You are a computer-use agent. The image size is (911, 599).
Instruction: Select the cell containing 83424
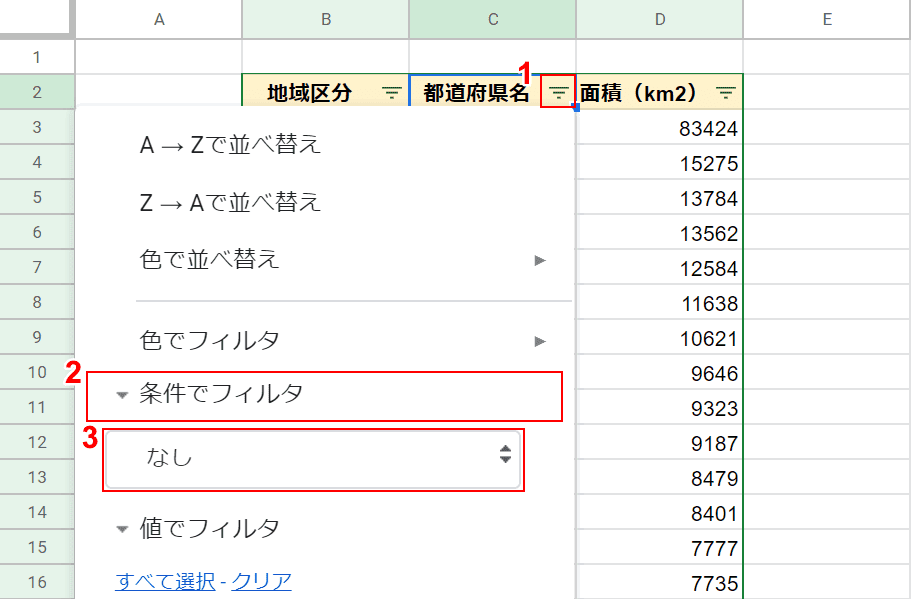(x=659, y=127)
